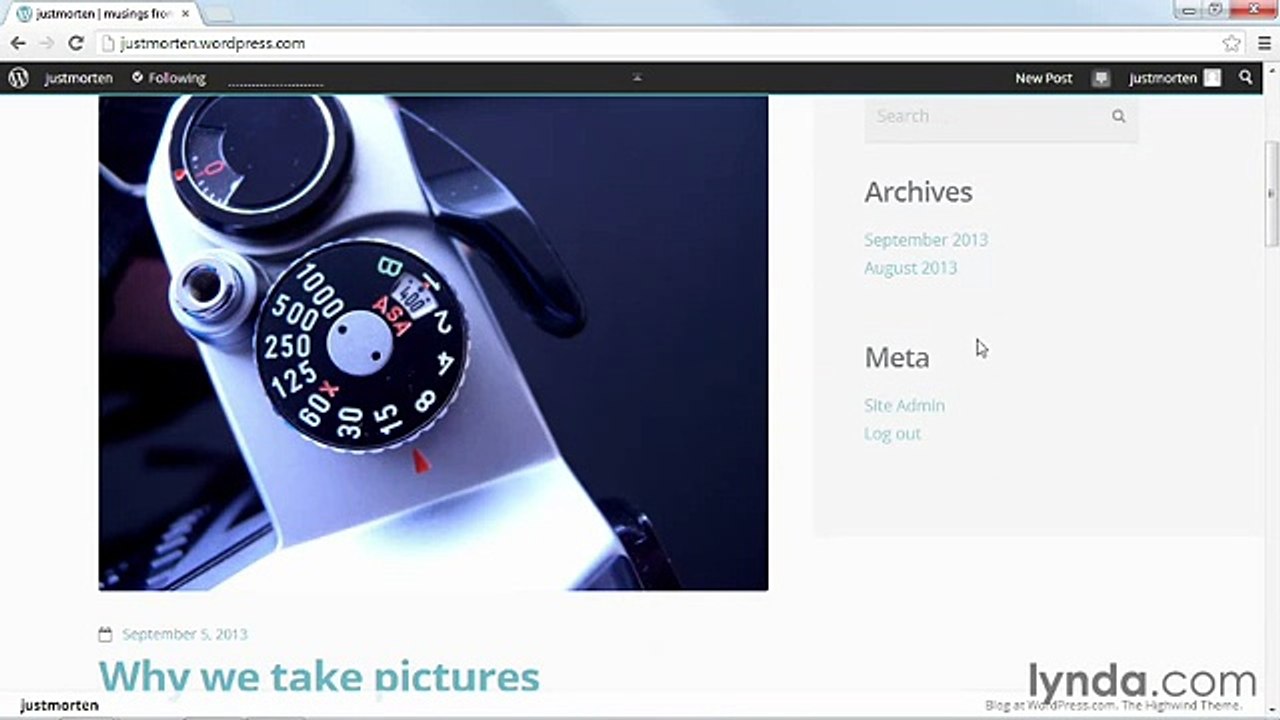This screenshot has width=1280, height=720.
Task: Reload the page with the refresh icon
Action: (75, 43)
